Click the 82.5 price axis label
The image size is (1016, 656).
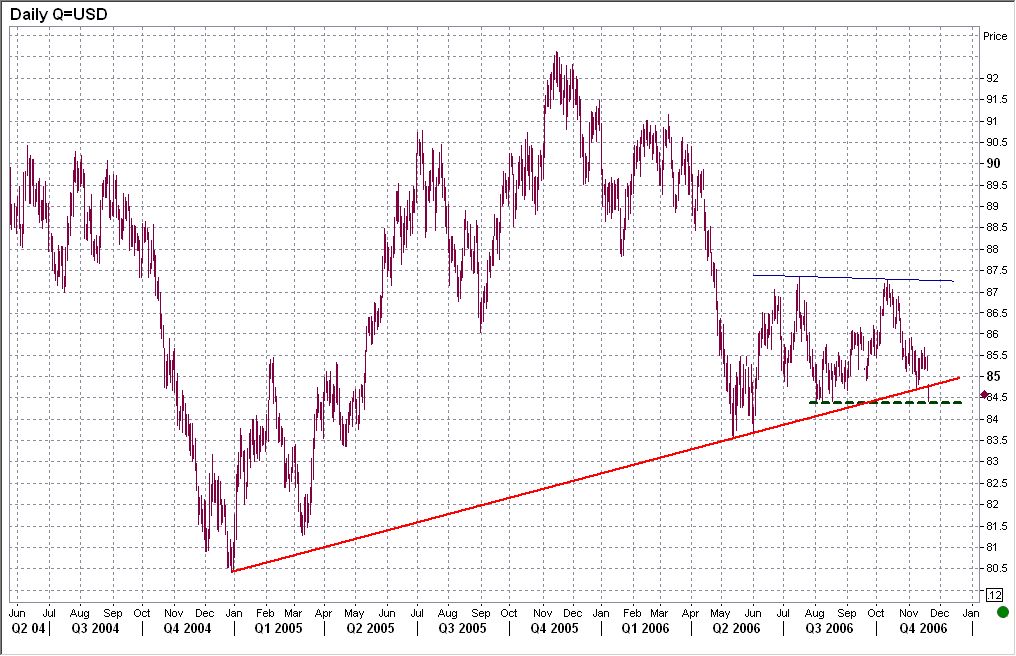coord(997,483)
